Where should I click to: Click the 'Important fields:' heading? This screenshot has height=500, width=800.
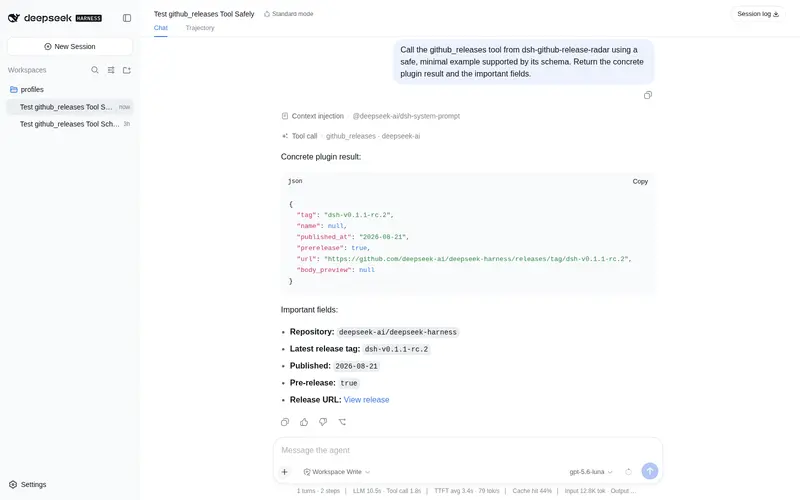[x=309, y=310]
